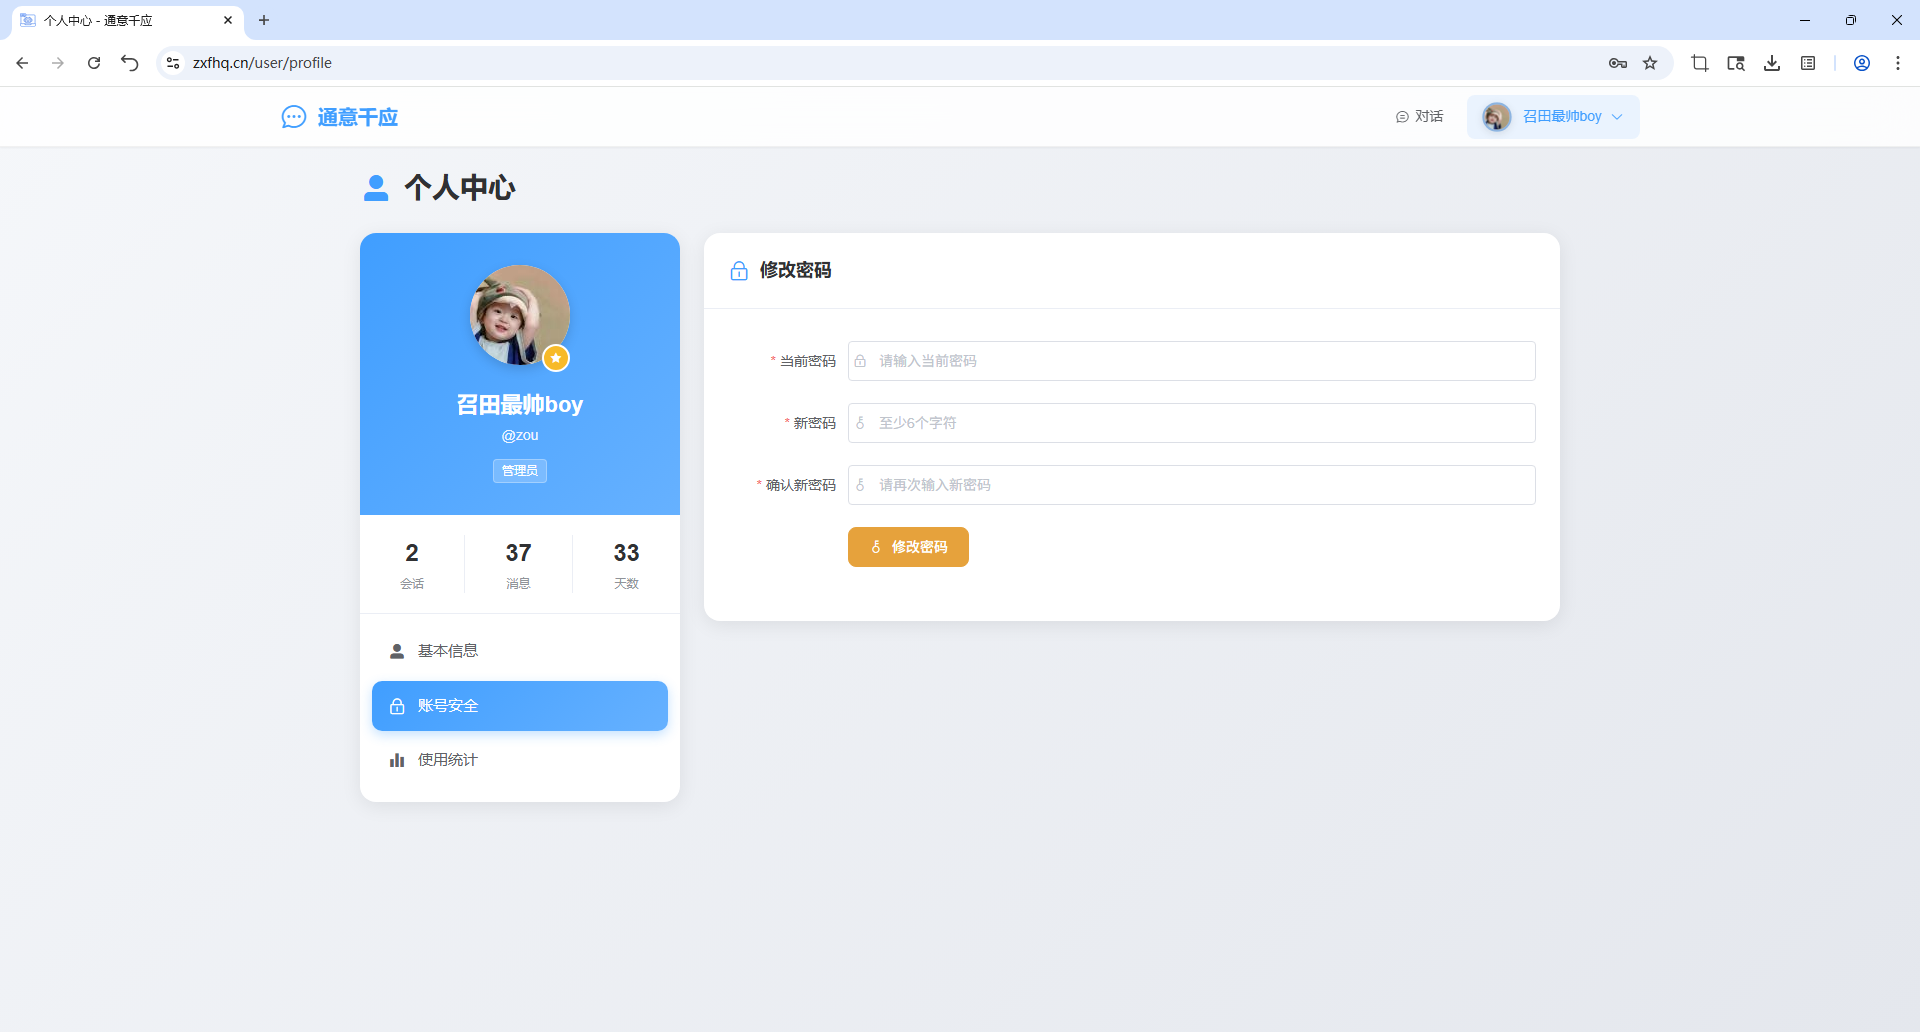1920x1032 pixels.
Task: Click the undo arrow toolbar icon
Action: [x=130, y=63]
